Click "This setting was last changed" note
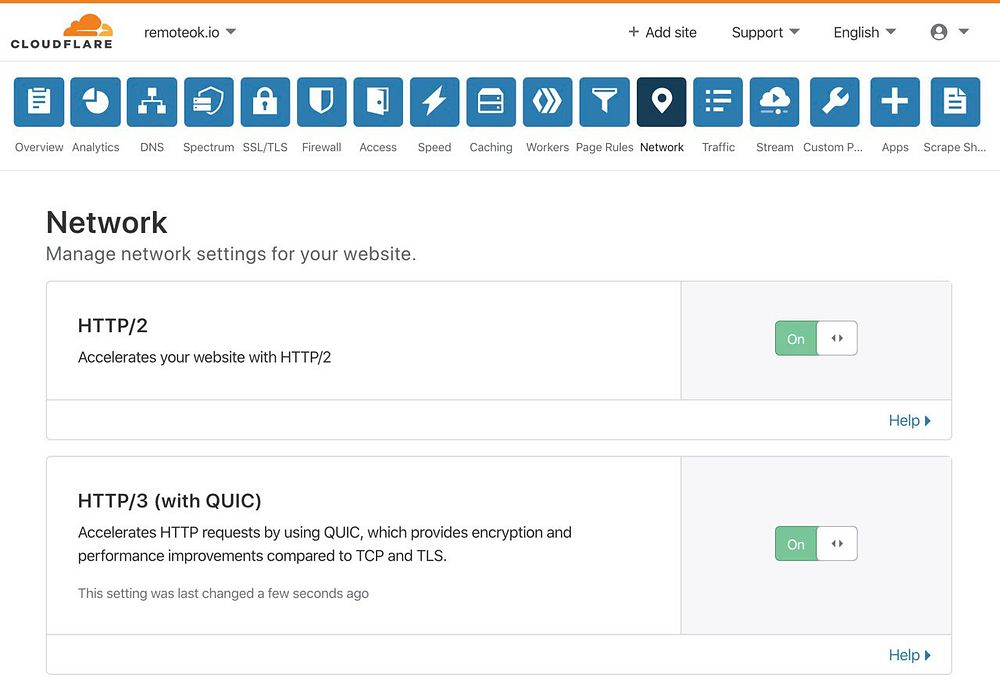This screenshot has height=684, width=1000. click(x=223, y=593)
